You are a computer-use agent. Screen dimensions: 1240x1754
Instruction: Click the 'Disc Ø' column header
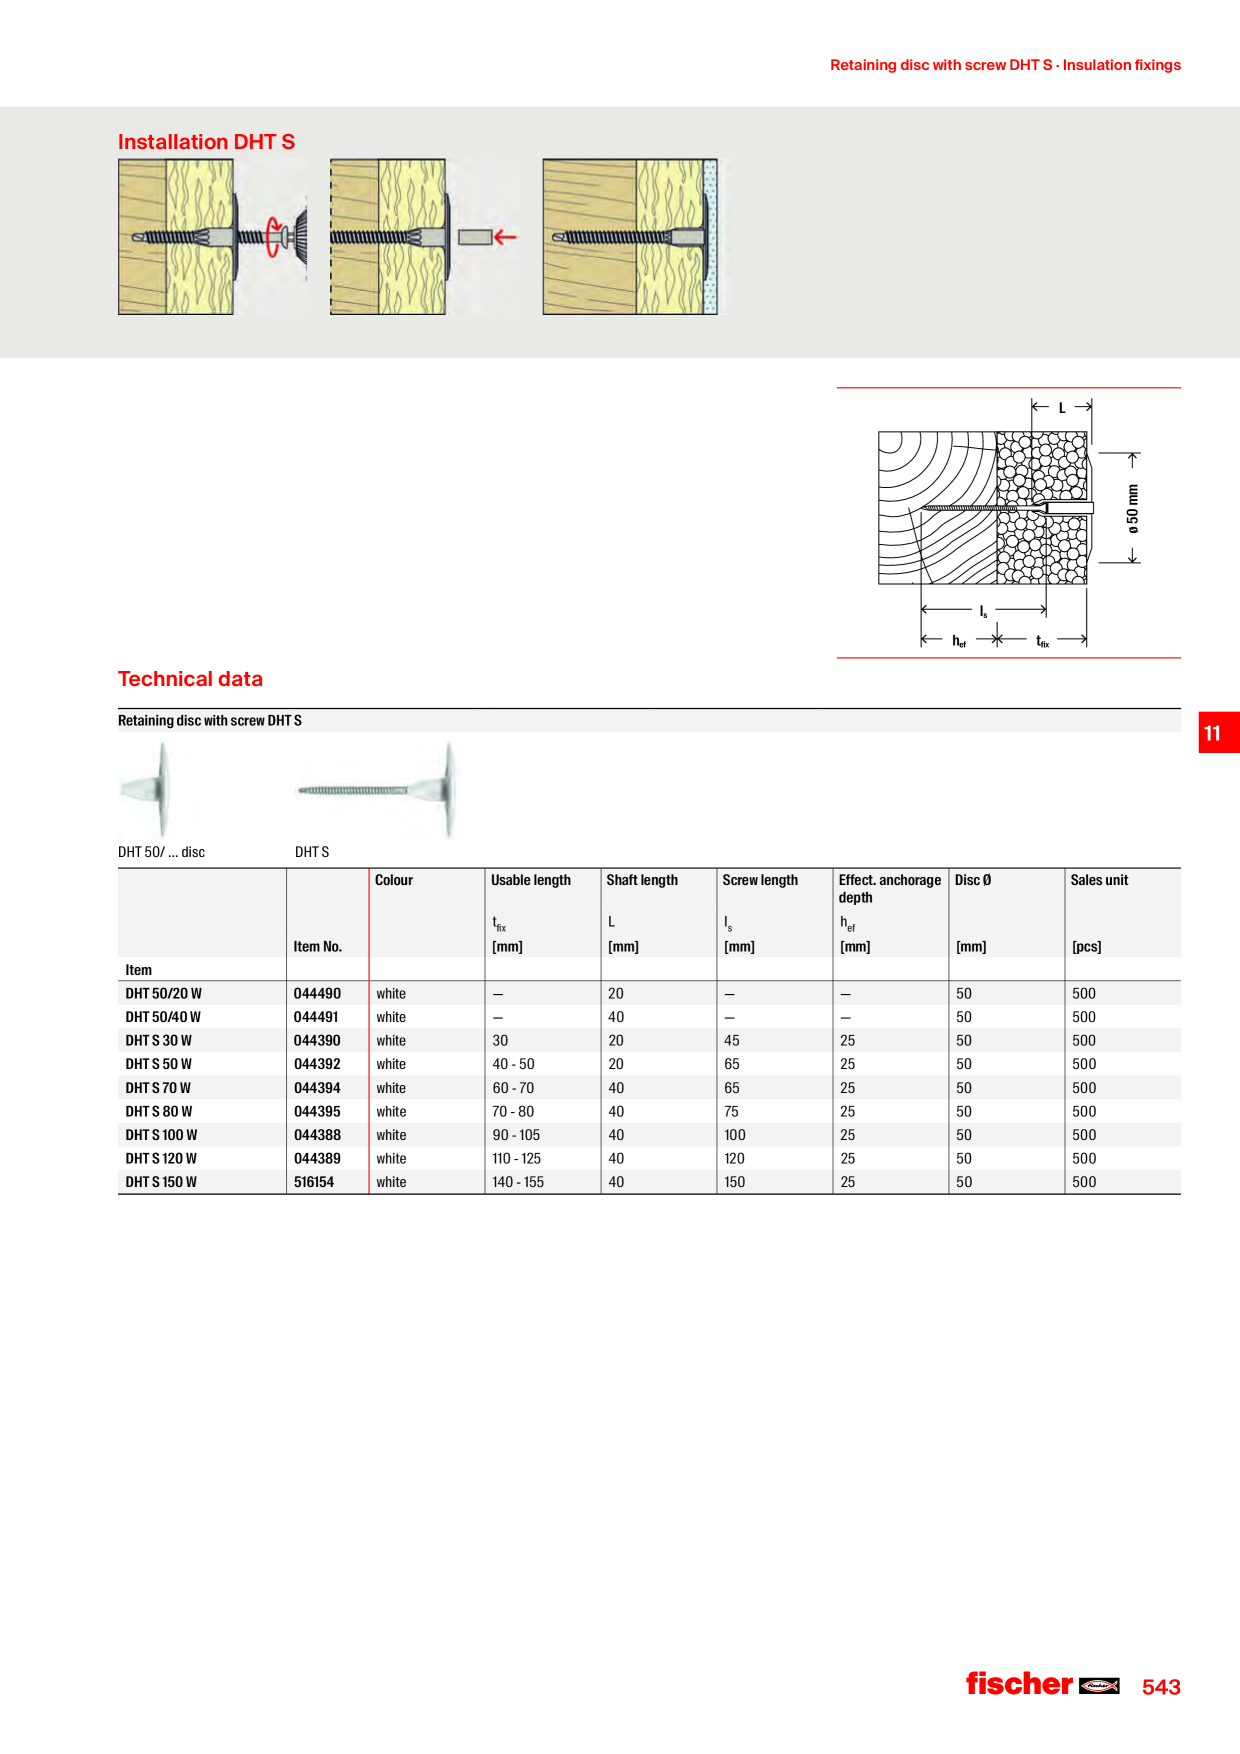pyautogui.click(x=973, y=880)
